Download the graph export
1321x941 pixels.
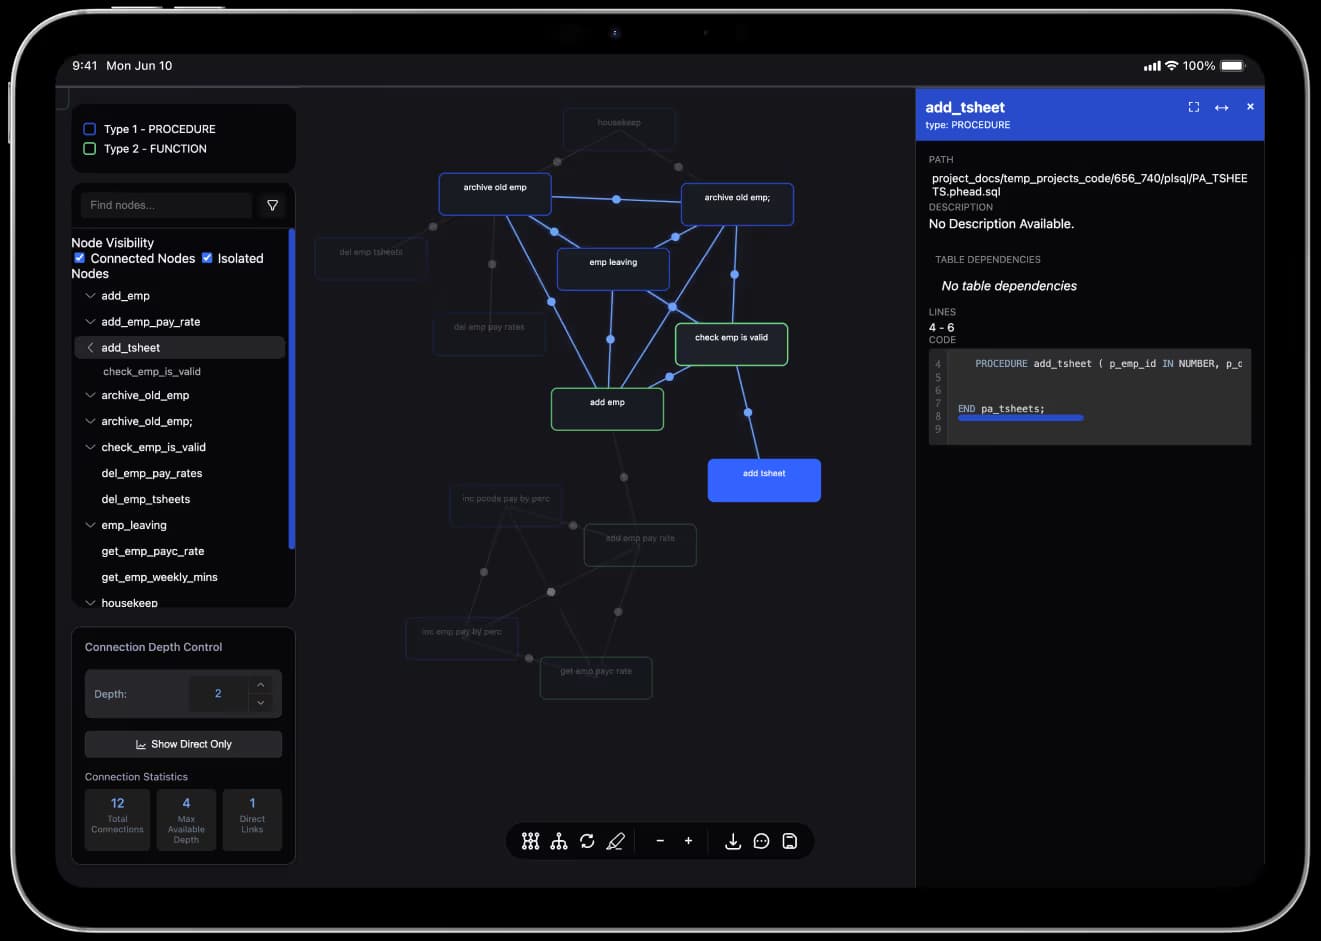(733, 841)
